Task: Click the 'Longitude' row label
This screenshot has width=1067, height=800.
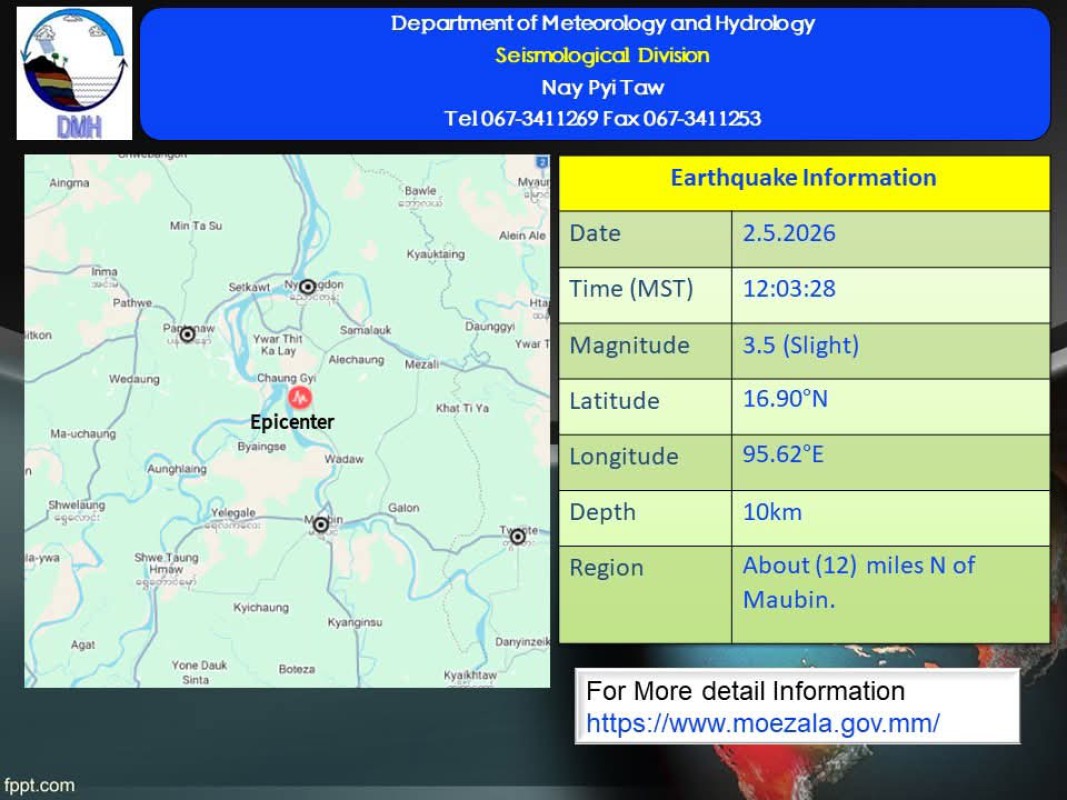Action: point(623,456)
